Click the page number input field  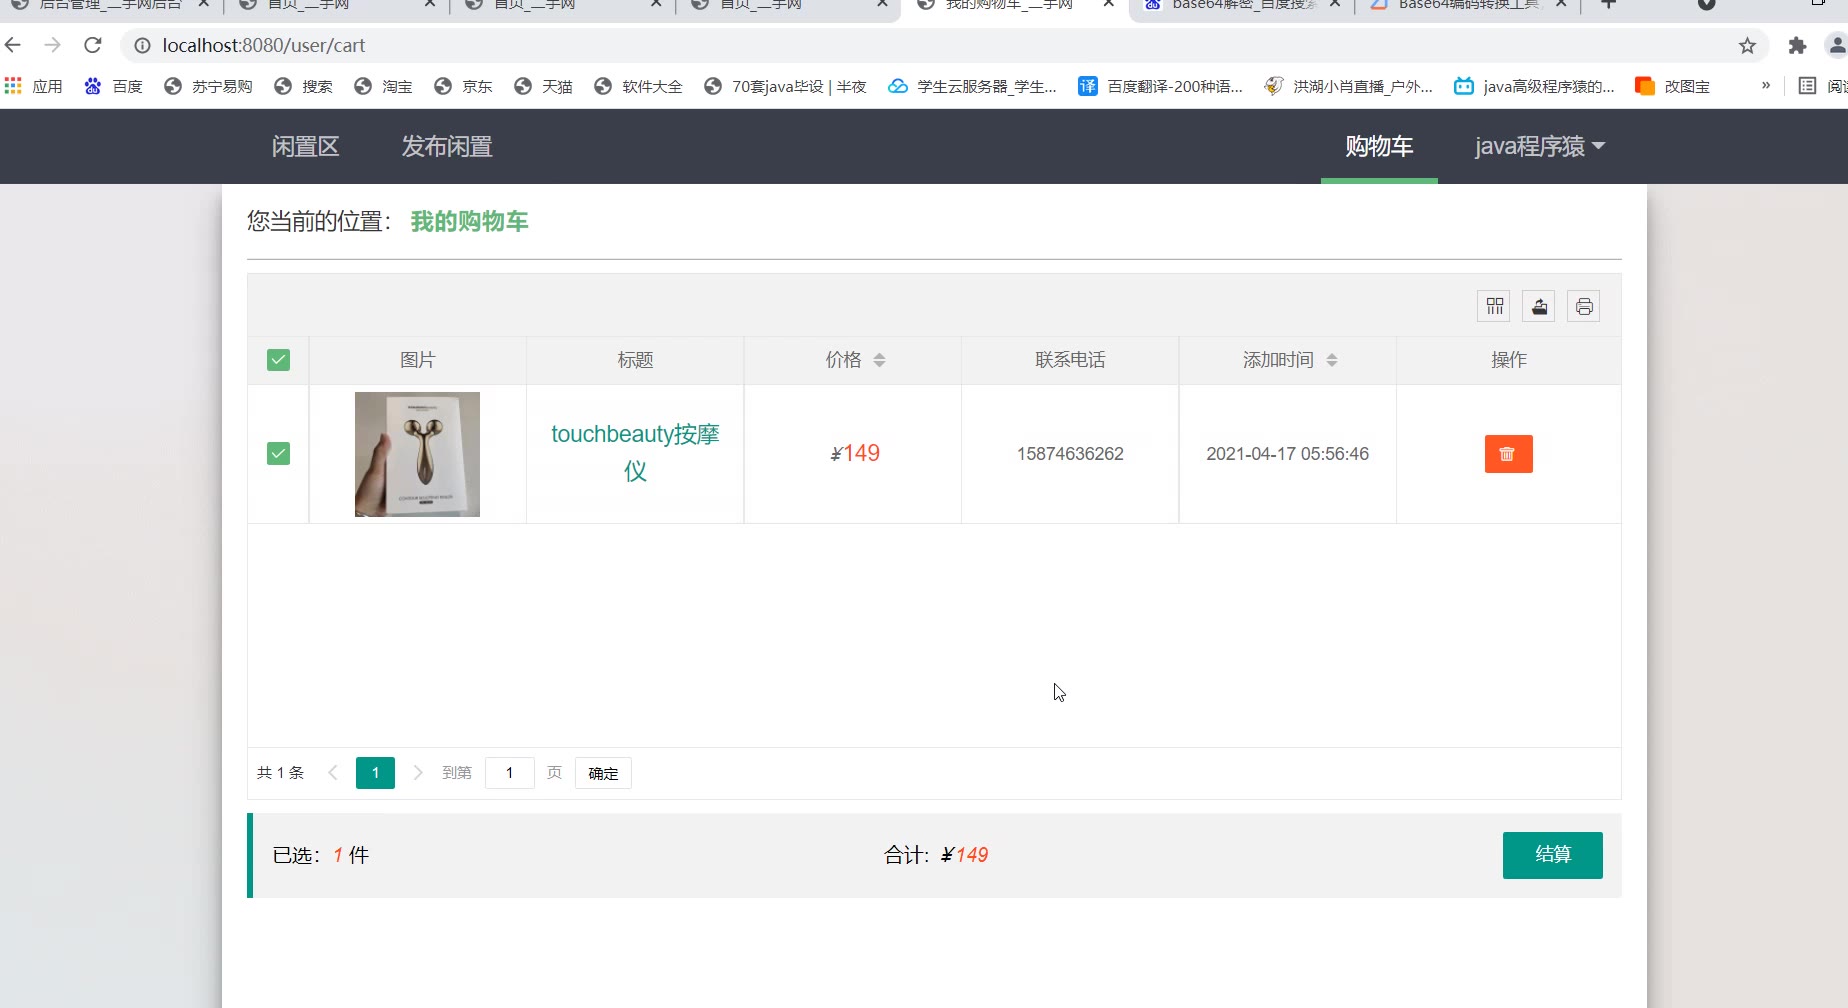pos(509,773)
